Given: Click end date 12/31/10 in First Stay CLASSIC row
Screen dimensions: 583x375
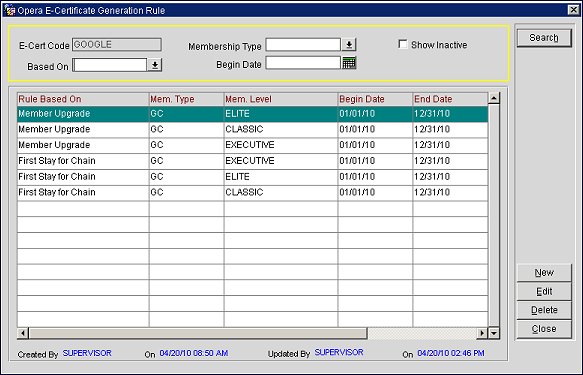Looking at the screenshot, I should [450, 193].
